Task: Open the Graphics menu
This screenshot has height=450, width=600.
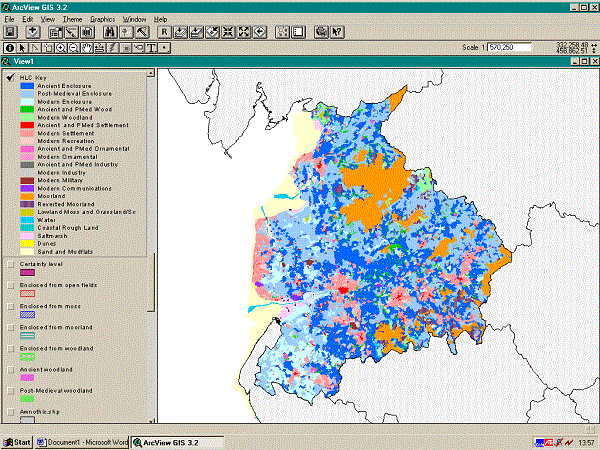Action: point(103,19)
